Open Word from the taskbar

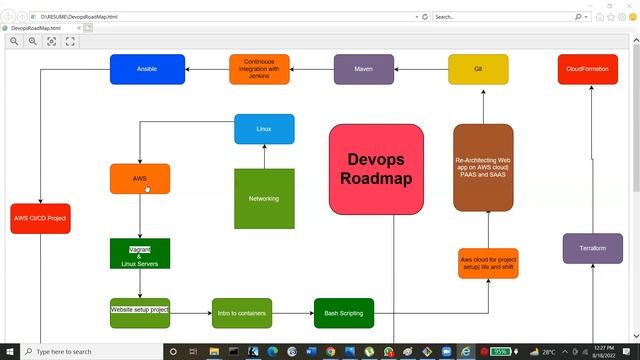pos(311,351)
